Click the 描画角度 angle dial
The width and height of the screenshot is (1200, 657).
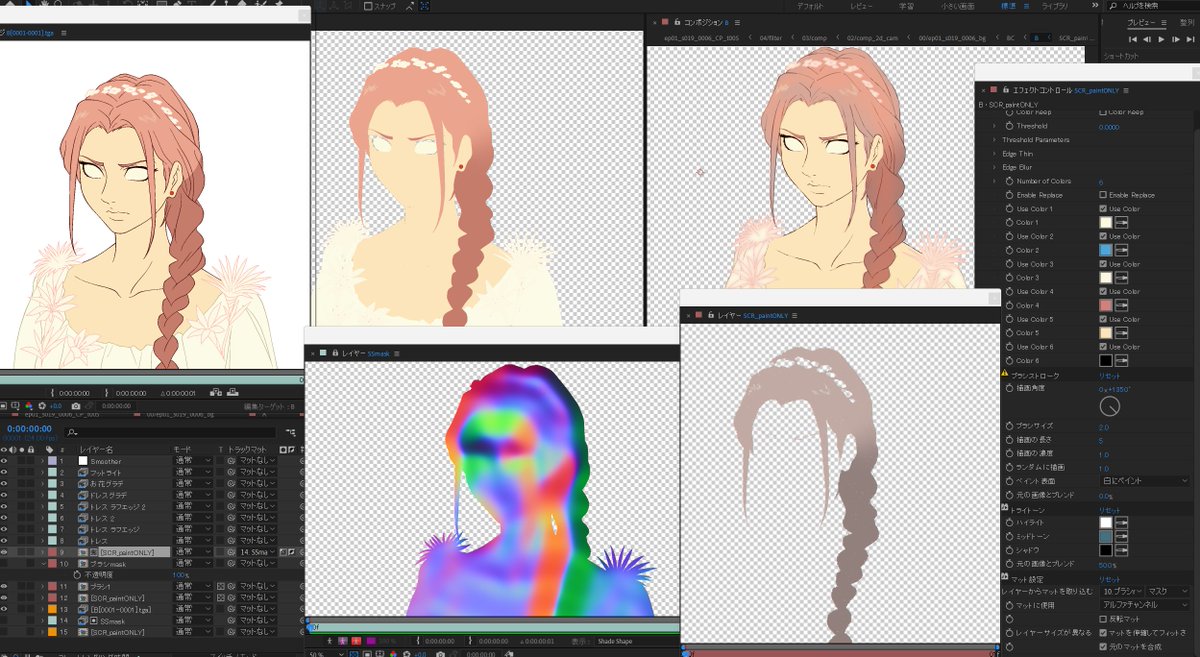pos(1110,407)
